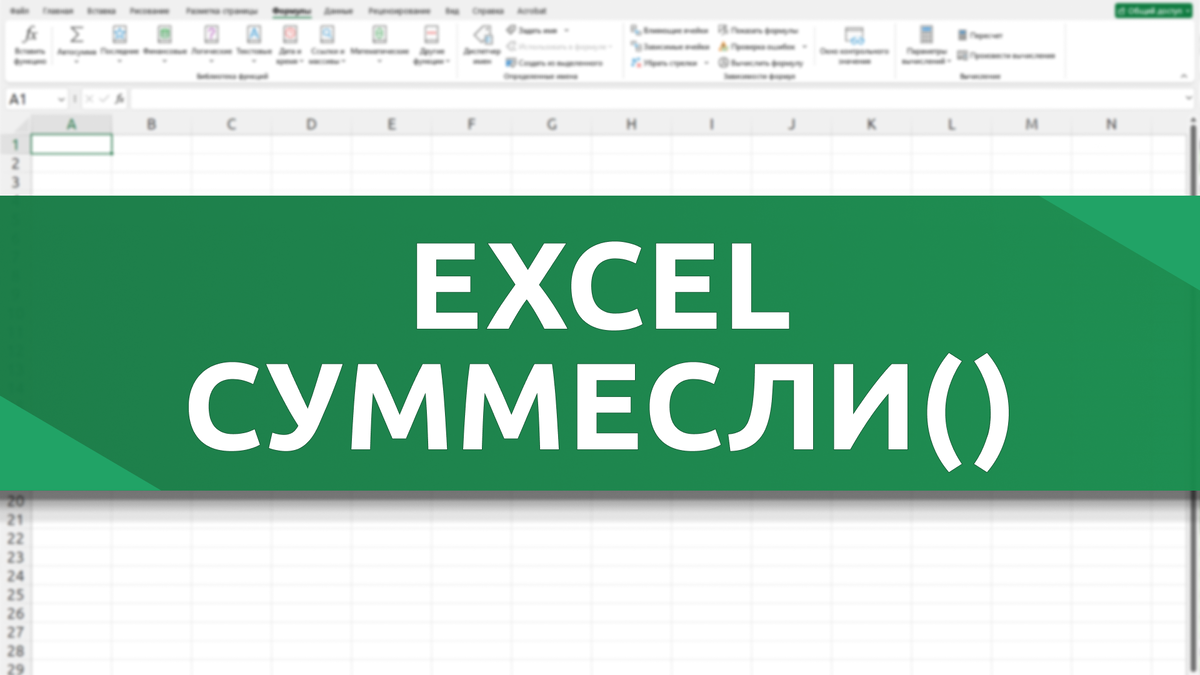Click the fx icon in formula bar
Screen dimensions: 1200x675
coord(119,99)
